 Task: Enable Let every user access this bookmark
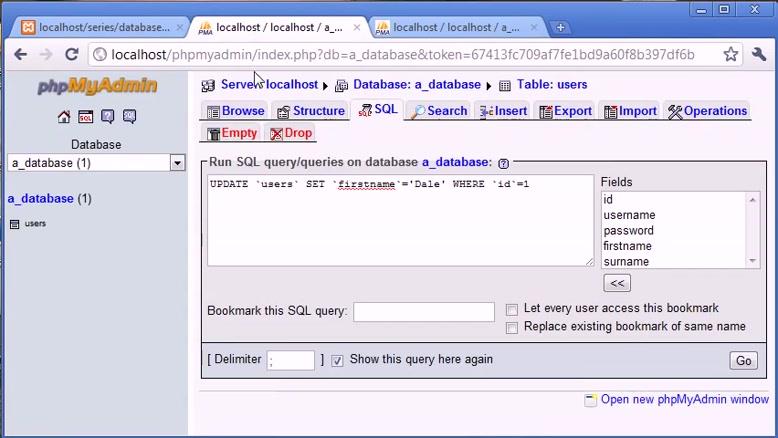point(512,310)
